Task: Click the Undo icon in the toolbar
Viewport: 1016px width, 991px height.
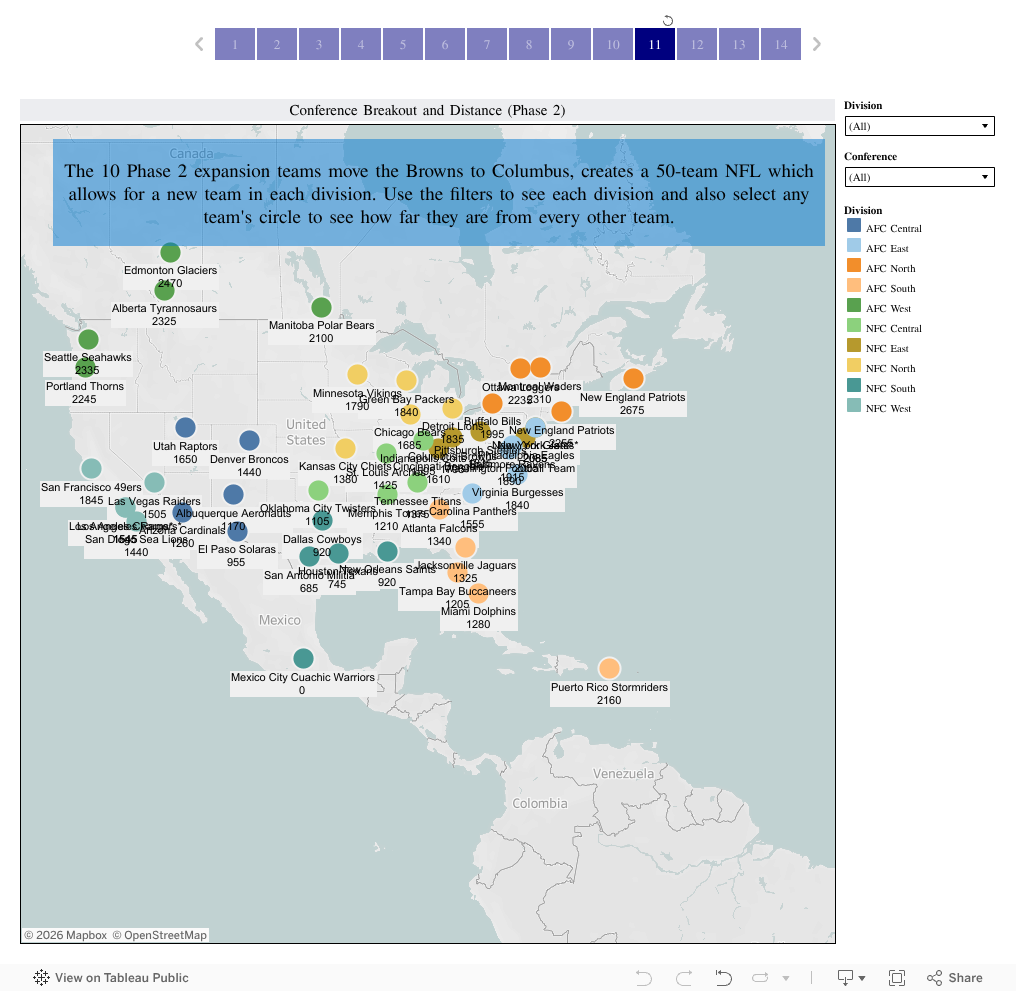Action: 644,977
